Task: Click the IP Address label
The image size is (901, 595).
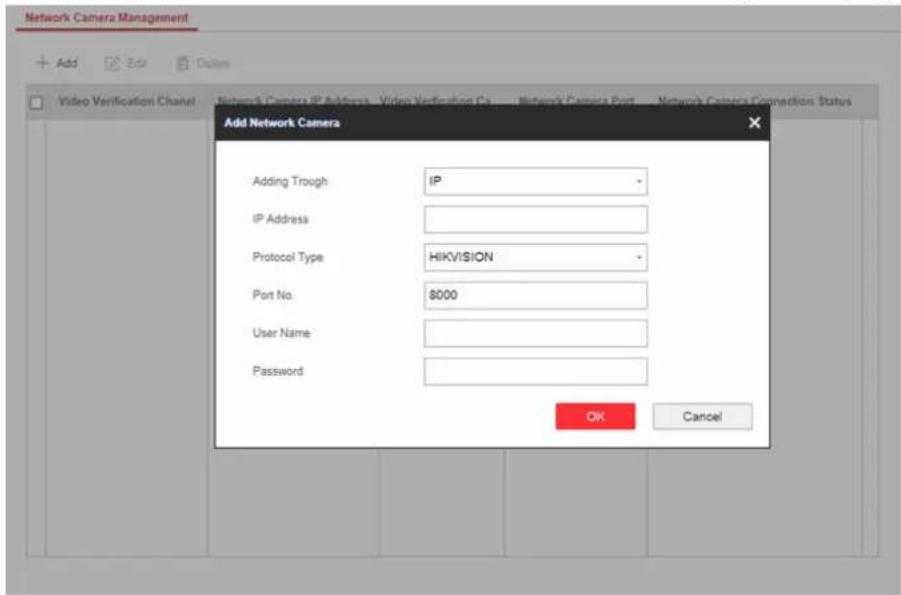Action: [280, 219]
